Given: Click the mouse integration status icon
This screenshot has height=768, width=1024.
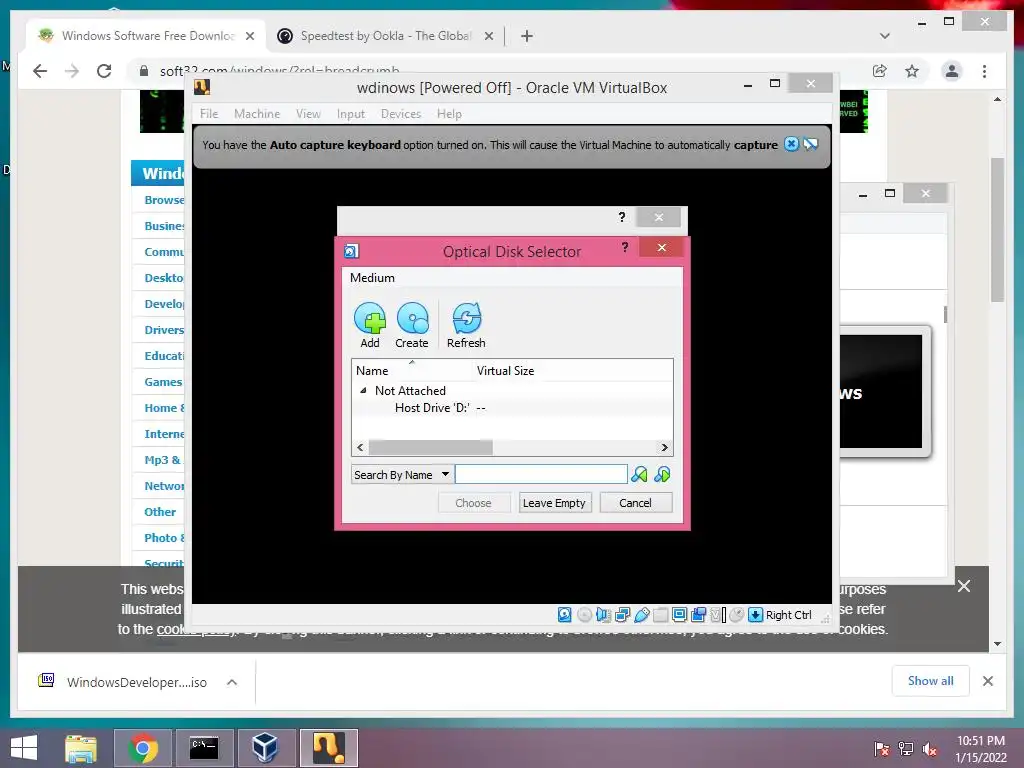Looking at the screenshot, I should click(x=737, y=615).
